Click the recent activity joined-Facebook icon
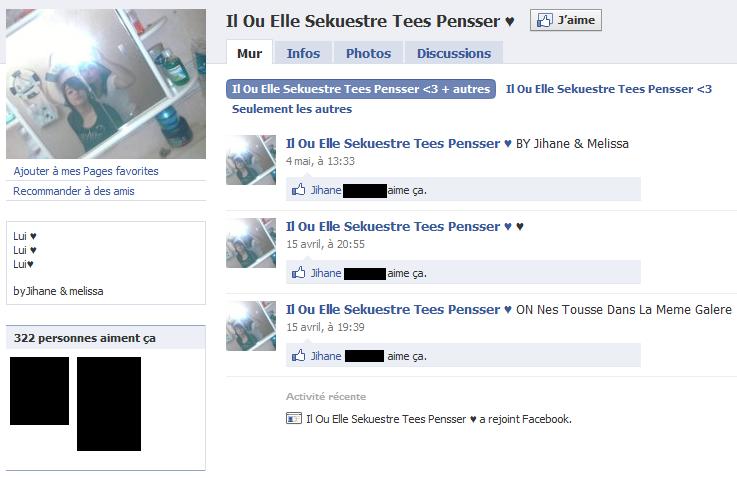737x478 pixels. pyautogui.click(x=294, y=418)
